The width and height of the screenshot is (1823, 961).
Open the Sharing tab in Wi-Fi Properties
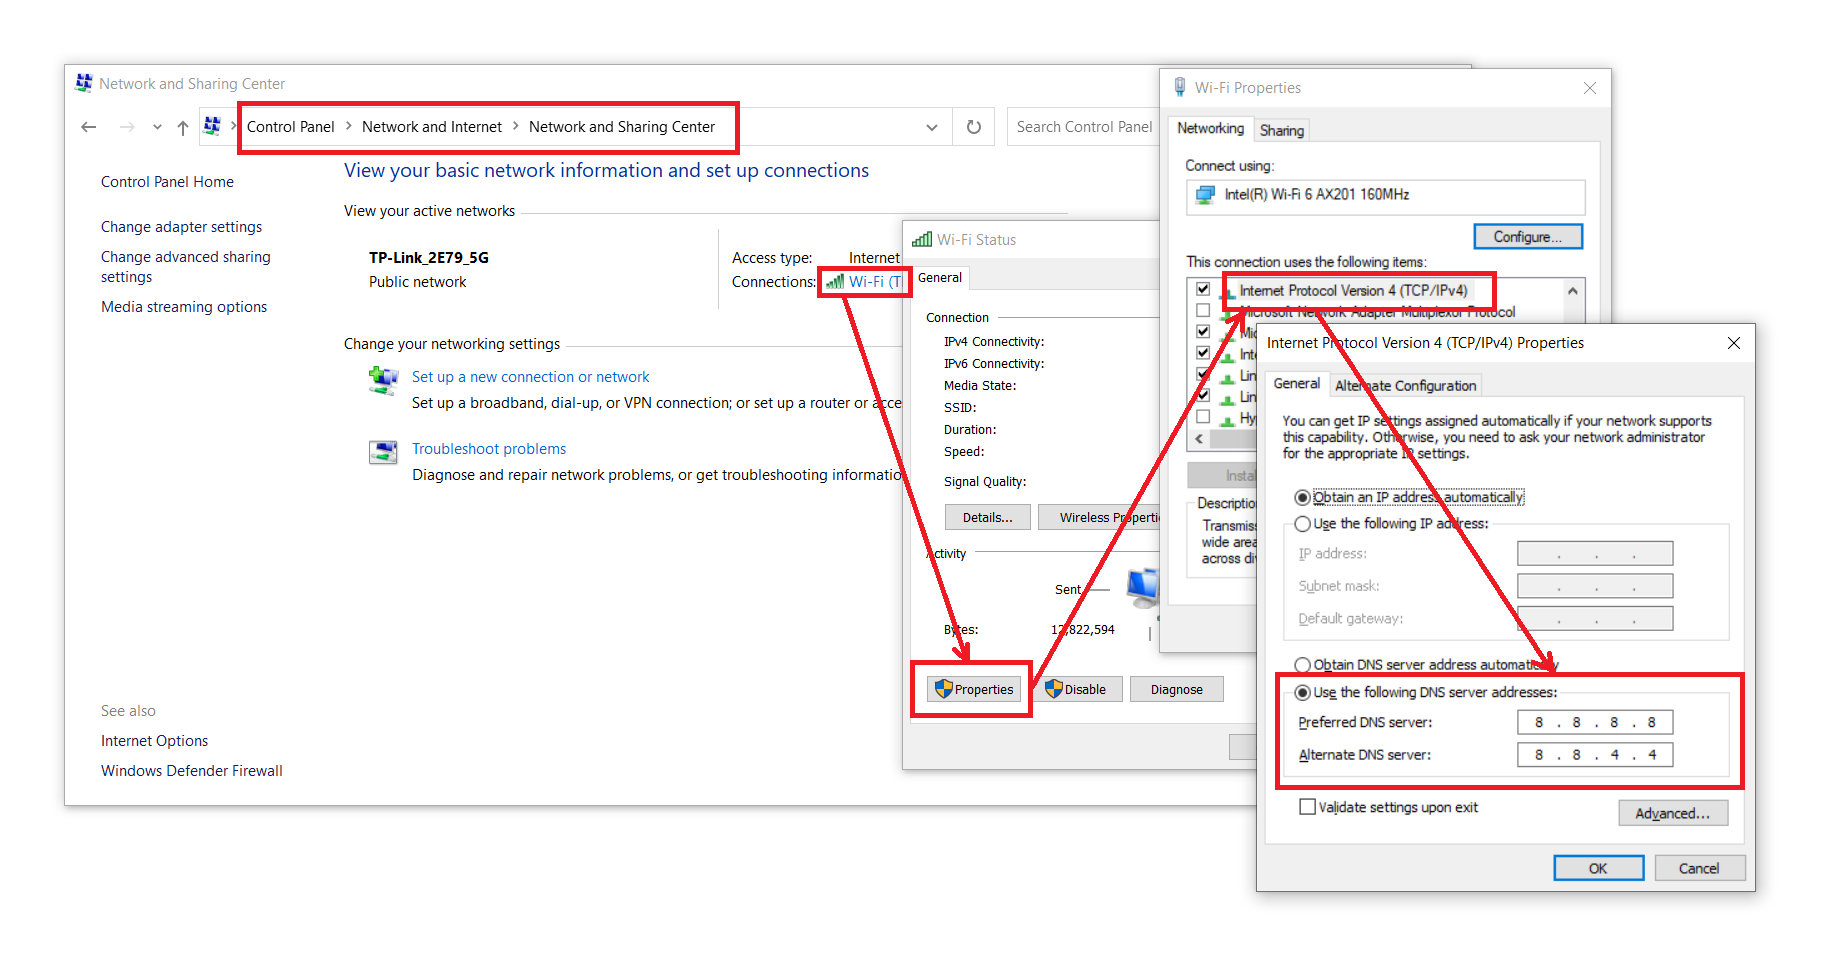point(1281,130)
